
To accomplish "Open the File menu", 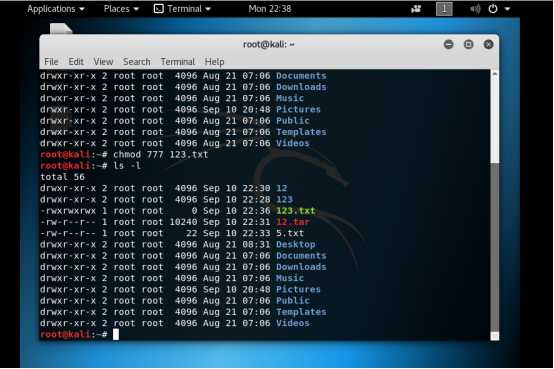I will tap(51, 62).
